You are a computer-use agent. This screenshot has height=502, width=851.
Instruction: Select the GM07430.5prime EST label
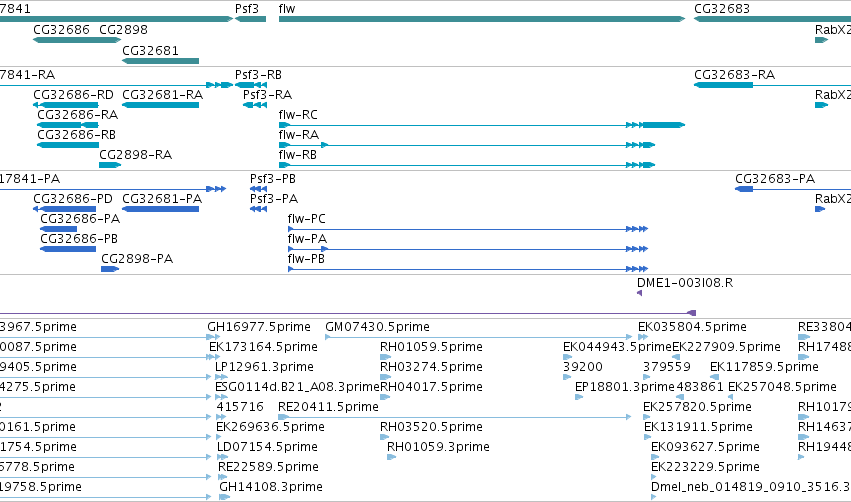coord(377,327)
